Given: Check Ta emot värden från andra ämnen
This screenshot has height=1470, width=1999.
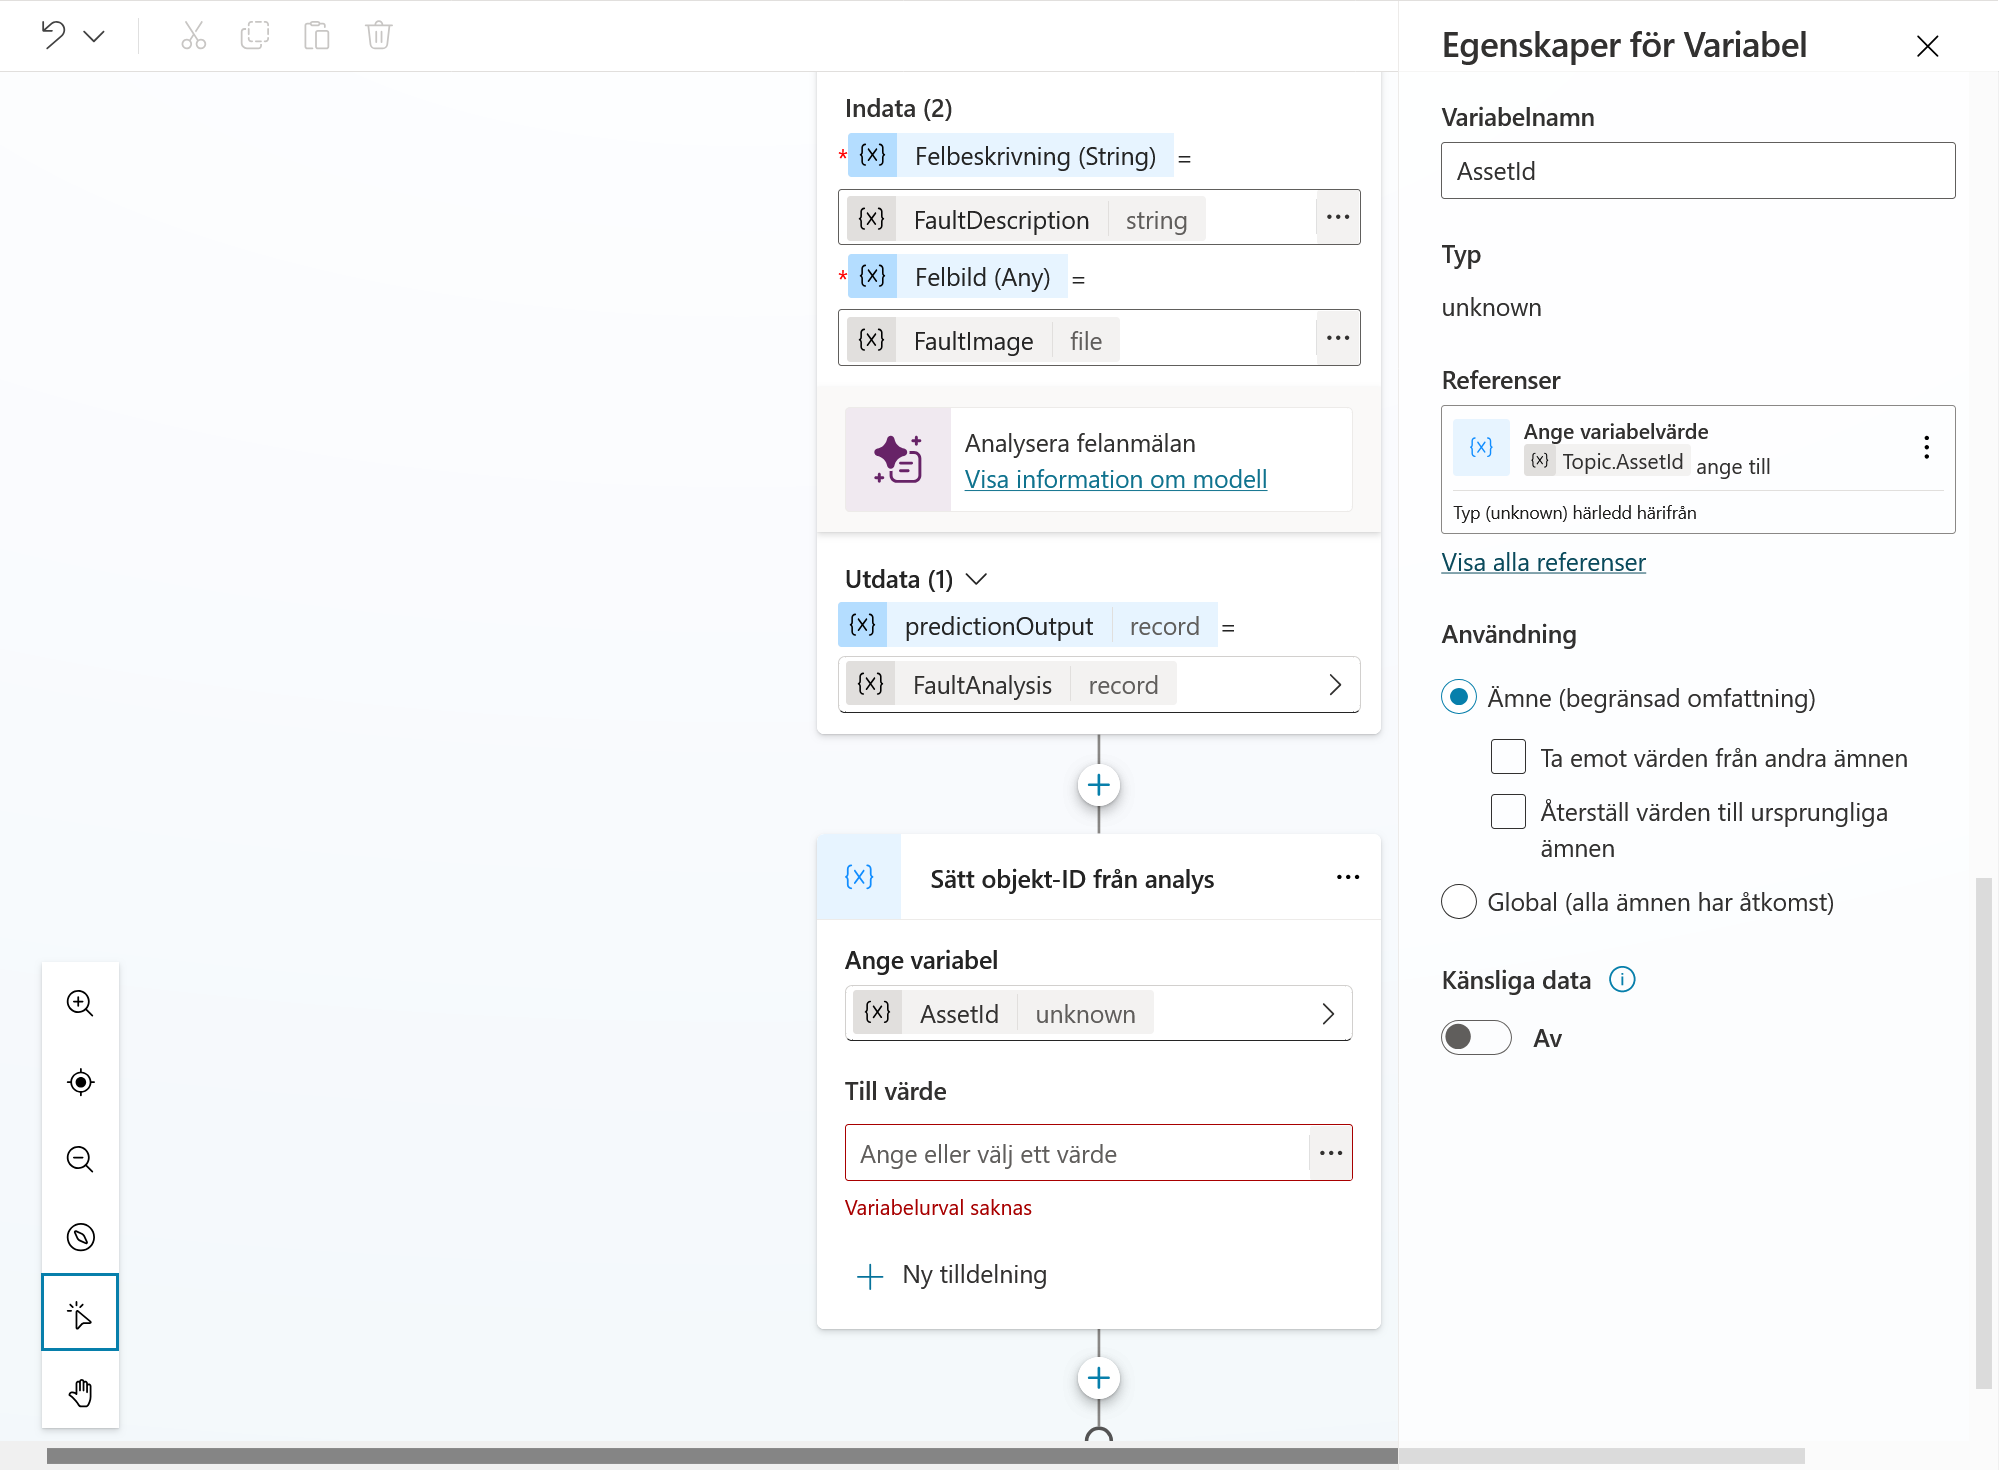Looking at the screenshot, I should tap(1508, 757).
